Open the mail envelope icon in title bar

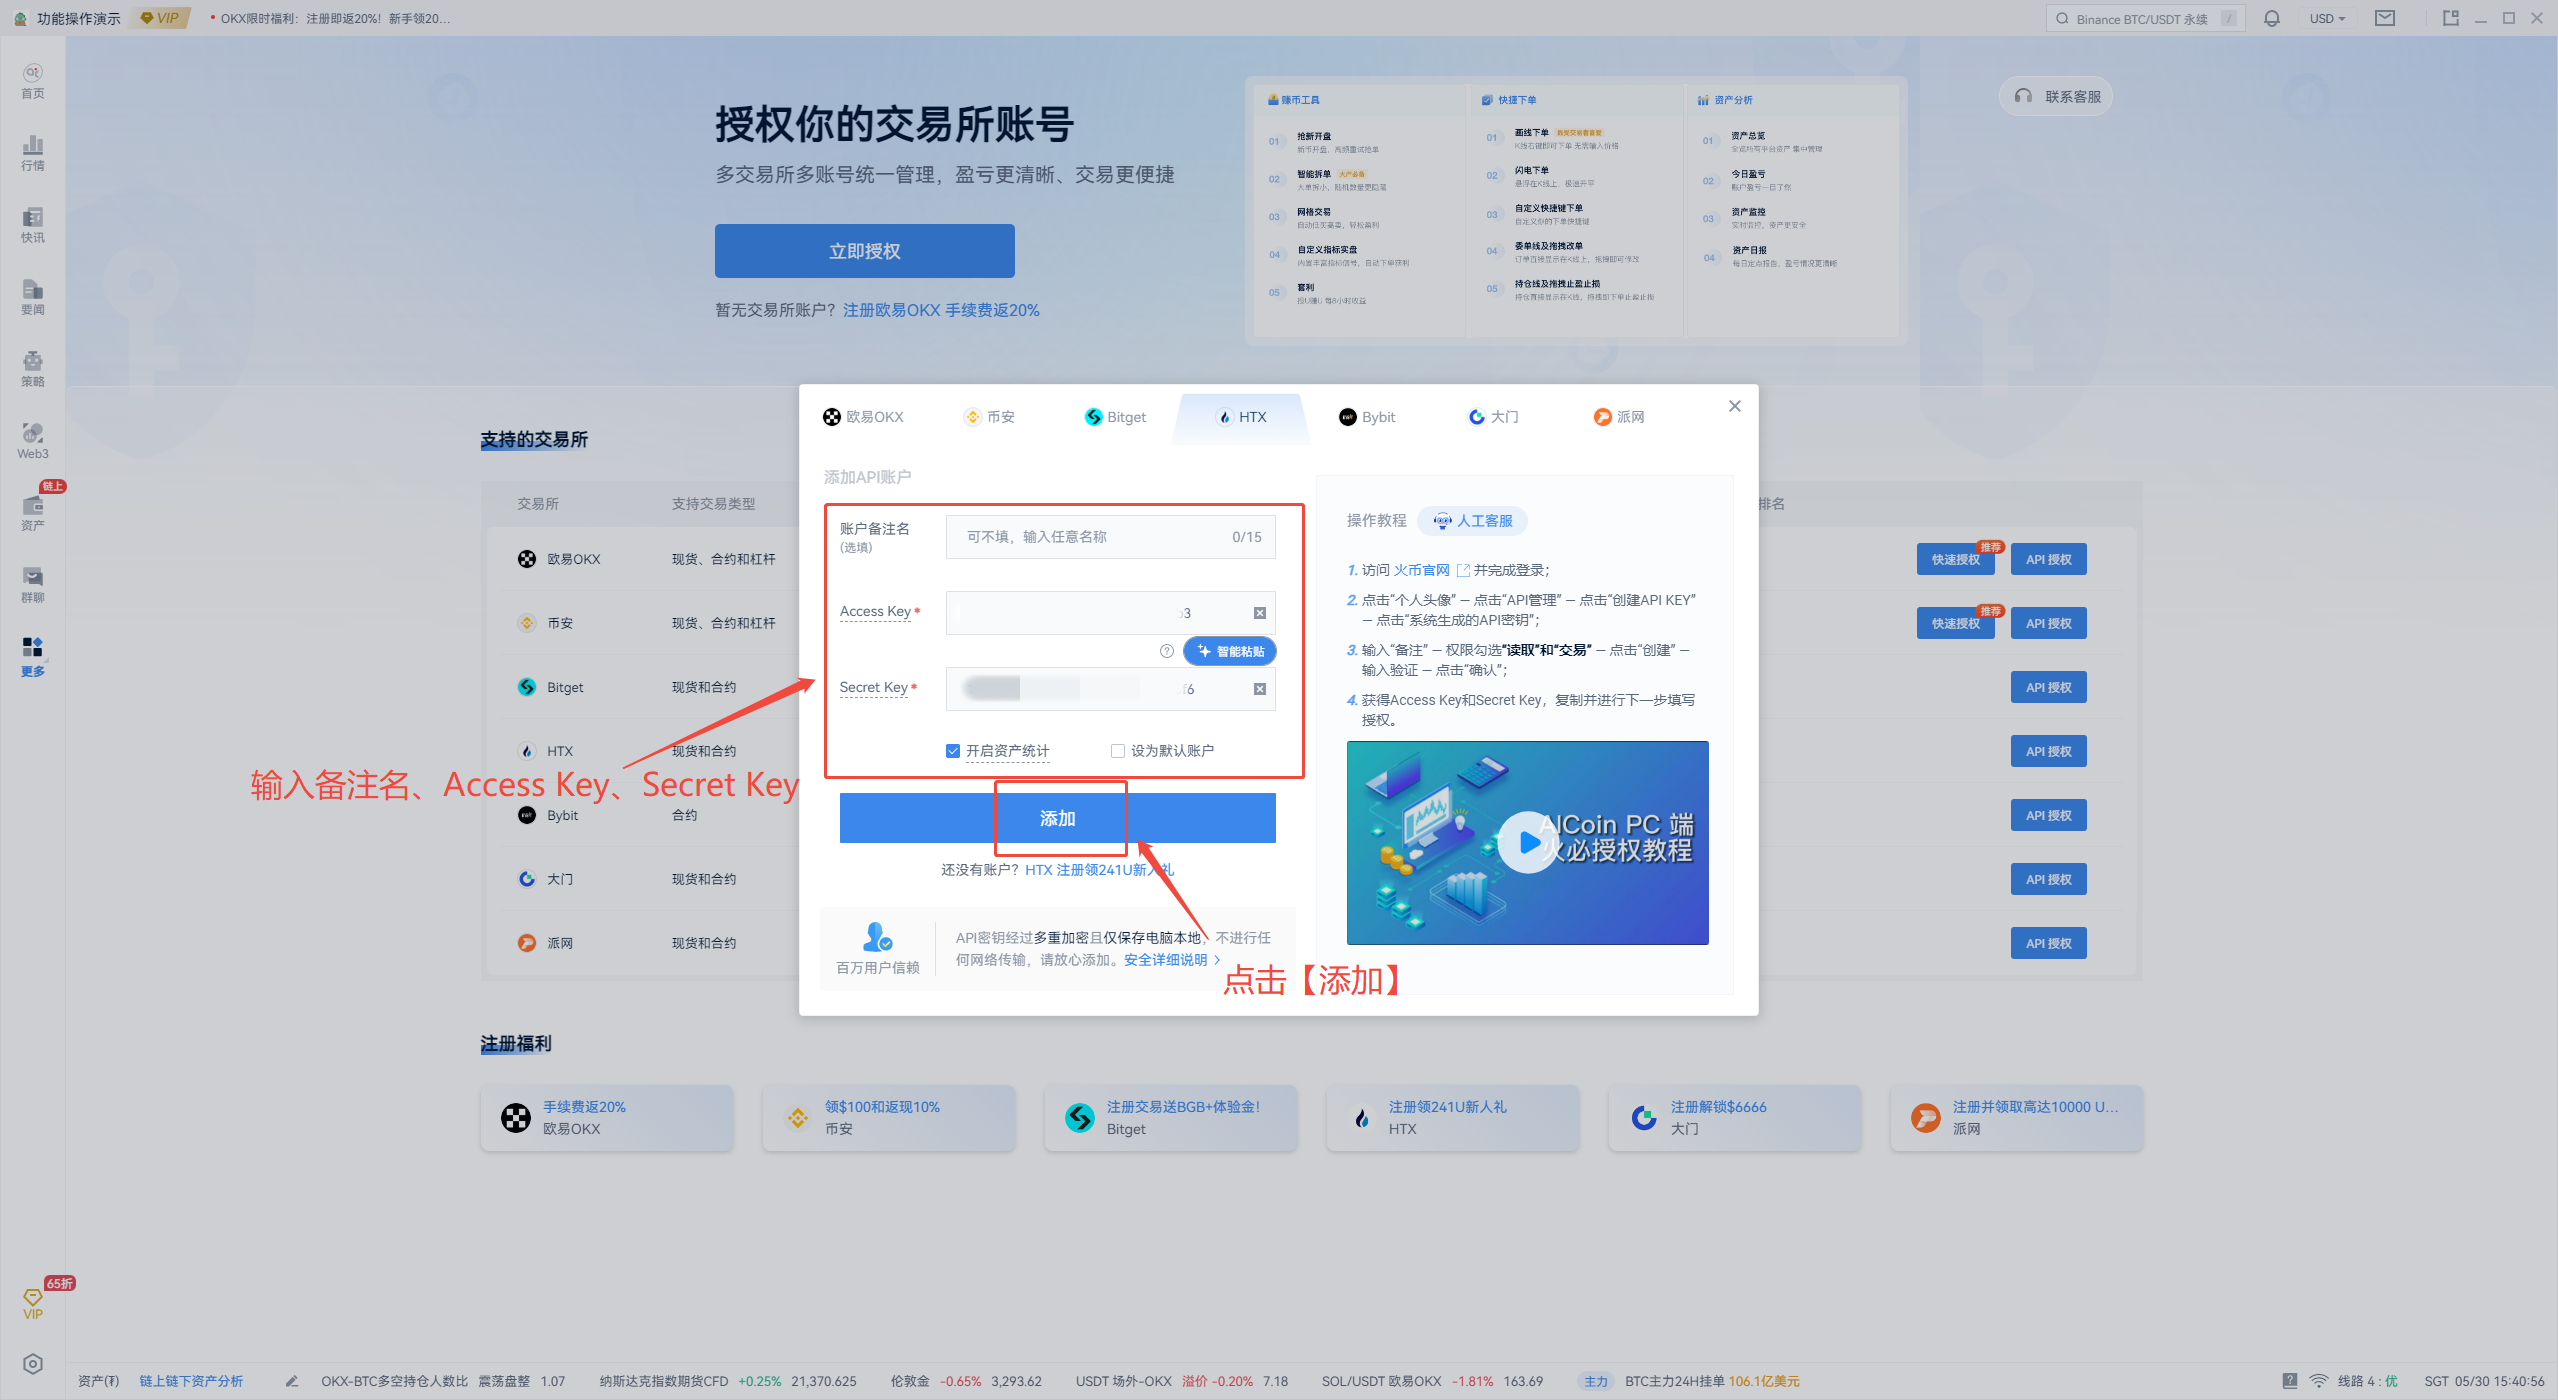[x=2385, y=18]
